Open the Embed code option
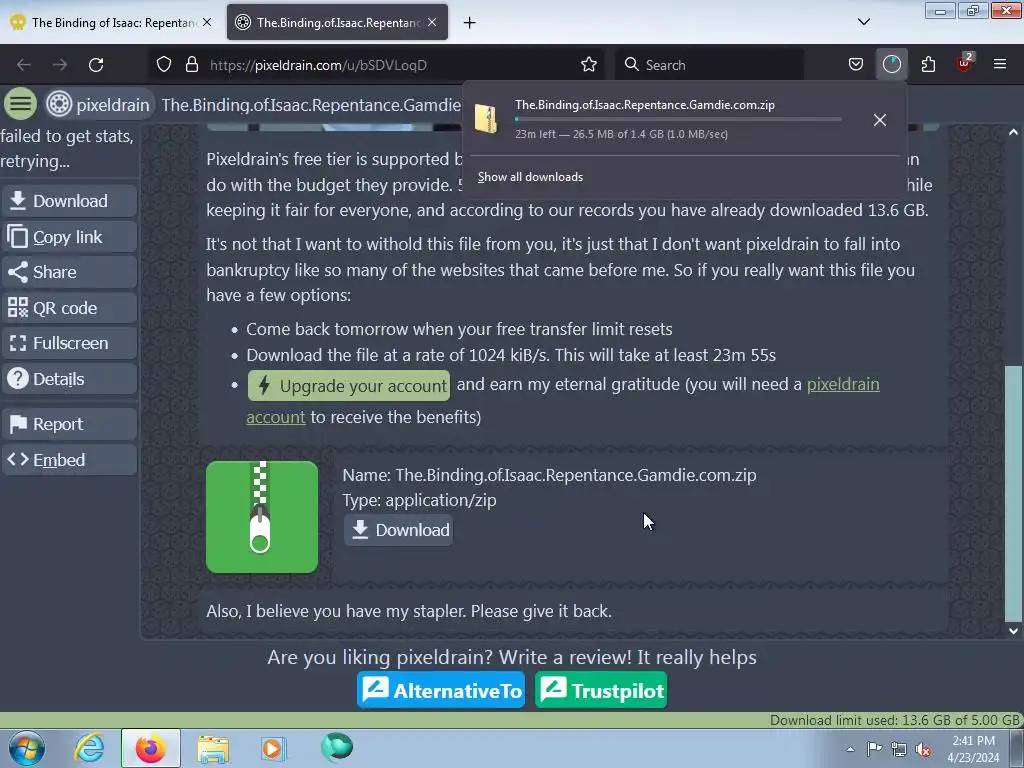1024x768 pixels. (69, 460)
